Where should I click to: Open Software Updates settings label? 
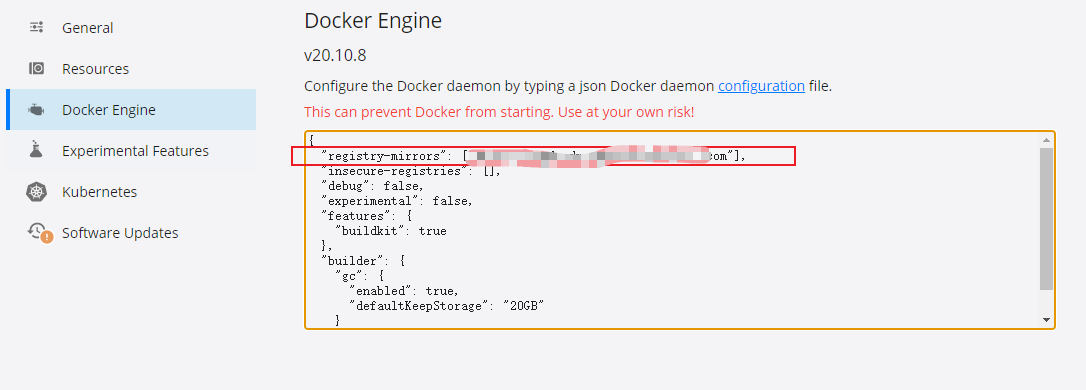pyautogui.click(x=120, y=233)
